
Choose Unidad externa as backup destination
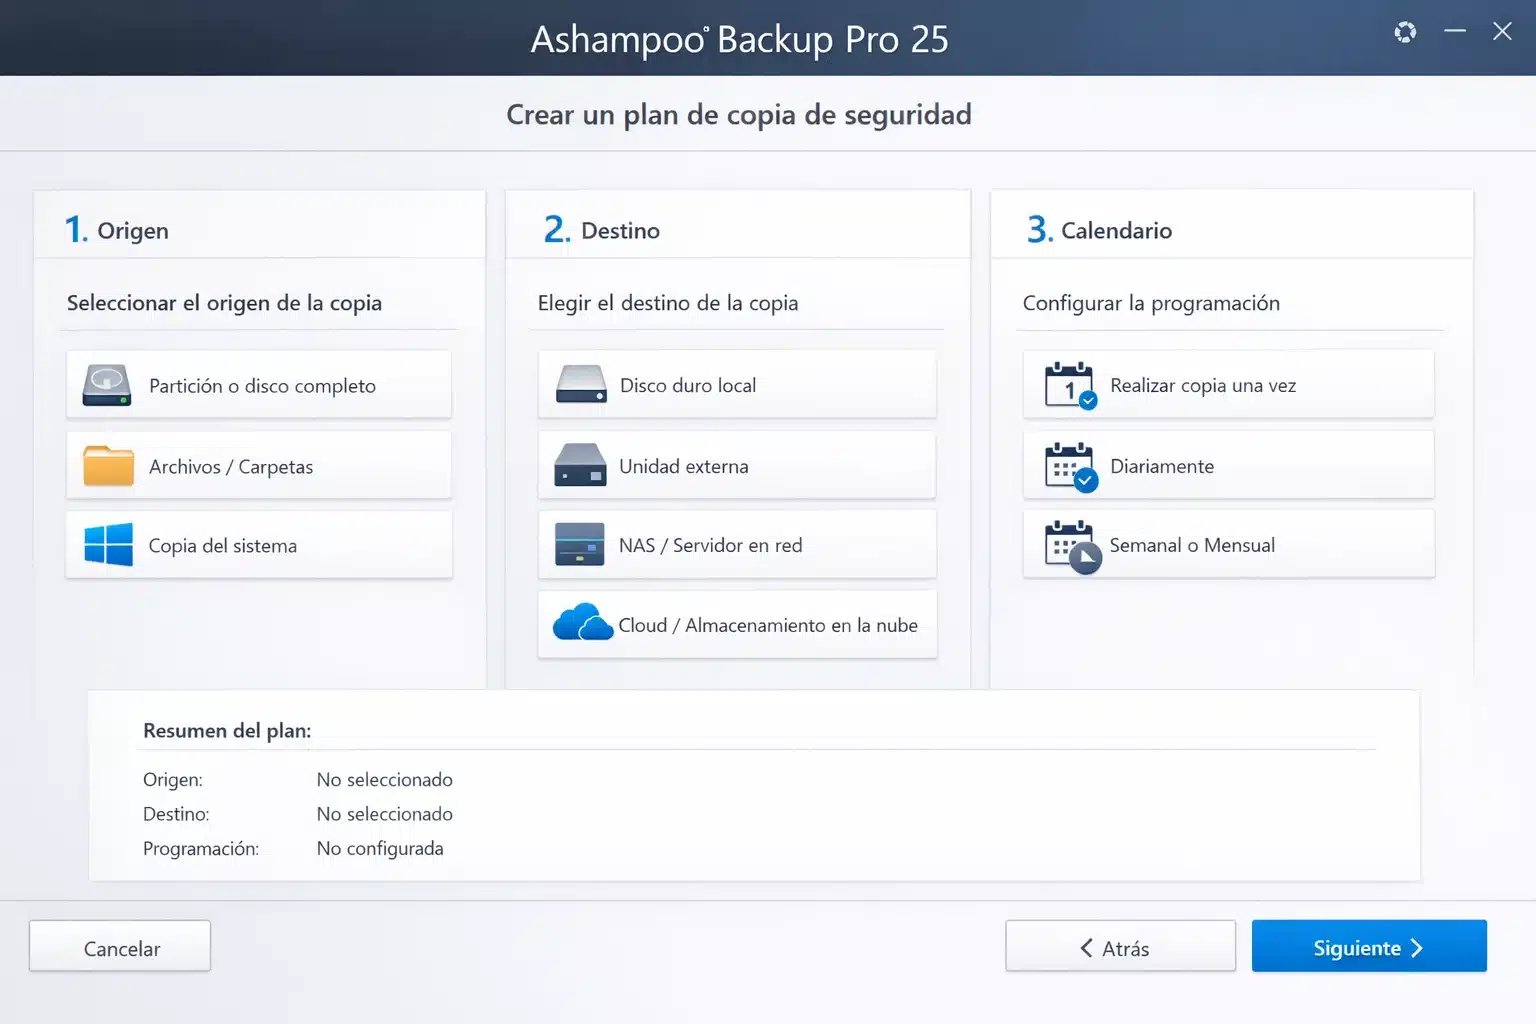point(737,465)
